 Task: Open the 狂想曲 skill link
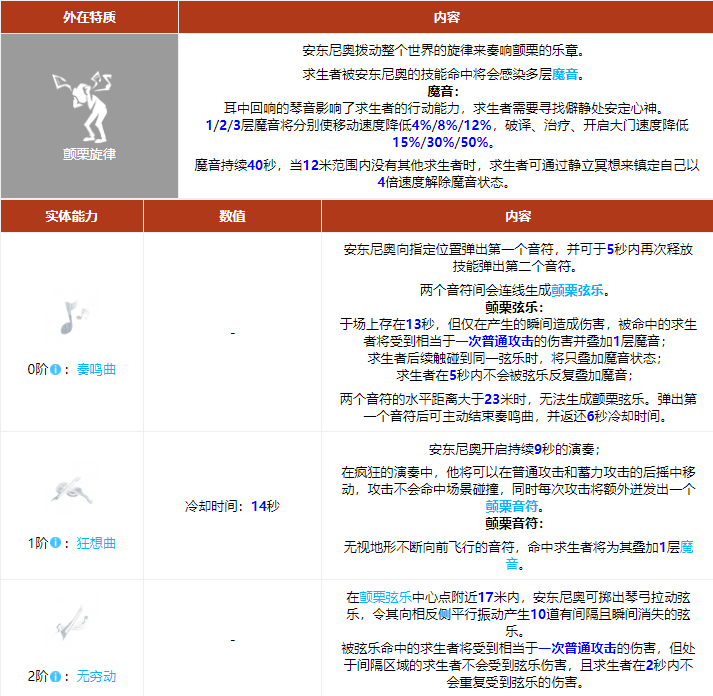click(x=96, y=543)
